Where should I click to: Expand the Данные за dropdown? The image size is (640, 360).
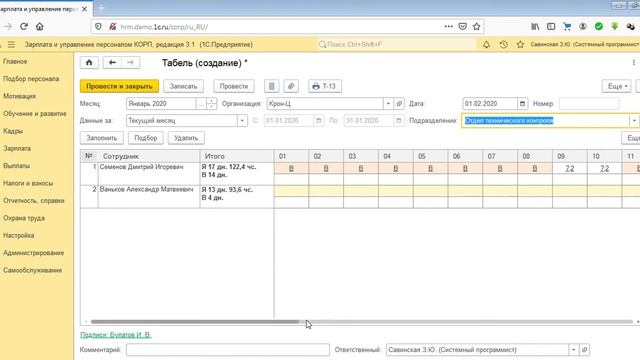point(242,121)
